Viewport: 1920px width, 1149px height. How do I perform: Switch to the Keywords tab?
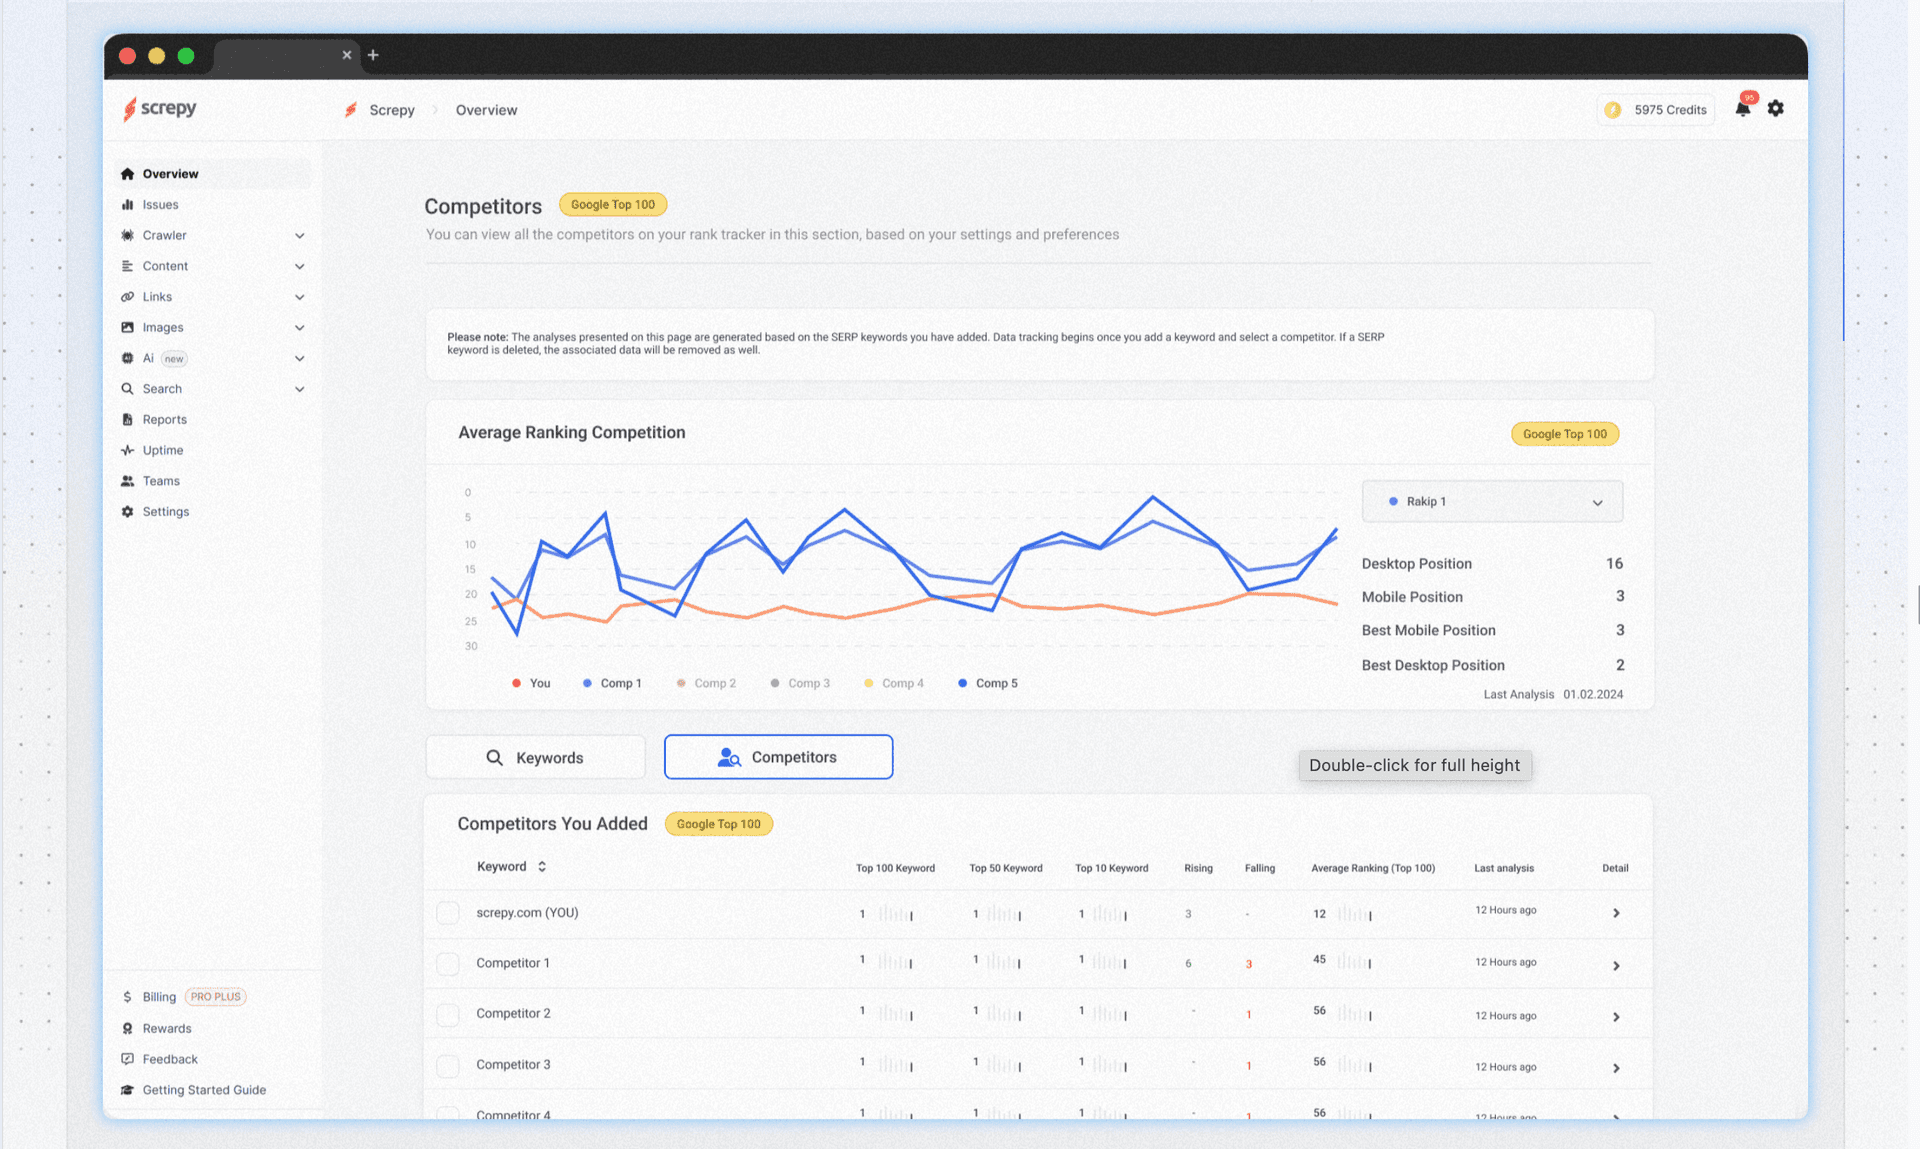(535, 757)
